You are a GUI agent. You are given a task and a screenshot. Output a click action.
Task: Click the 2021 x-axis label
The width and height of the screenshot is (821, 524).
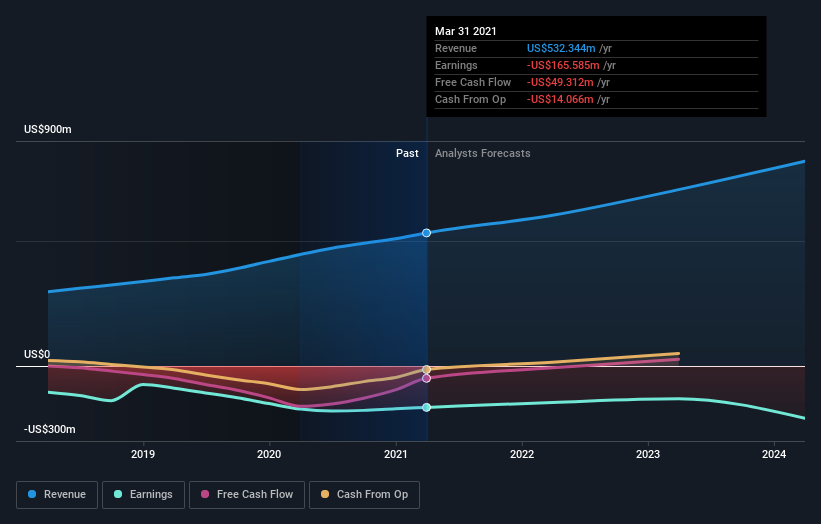(396, 454)
